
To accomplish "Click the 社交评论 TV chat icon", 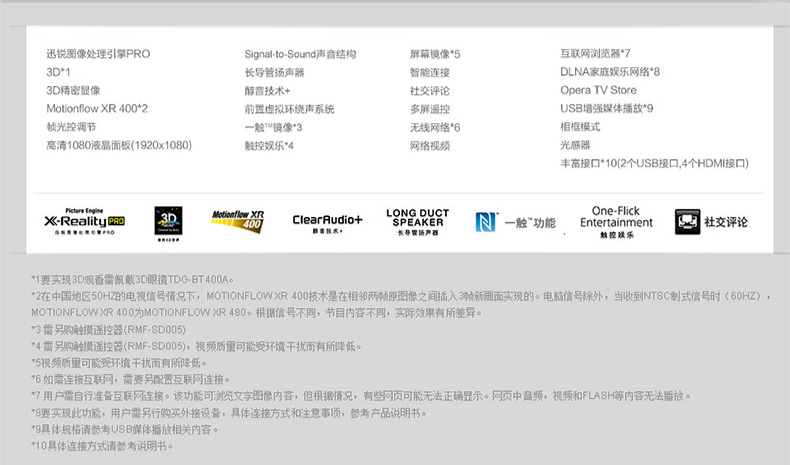I will click(x=687, y=222).
